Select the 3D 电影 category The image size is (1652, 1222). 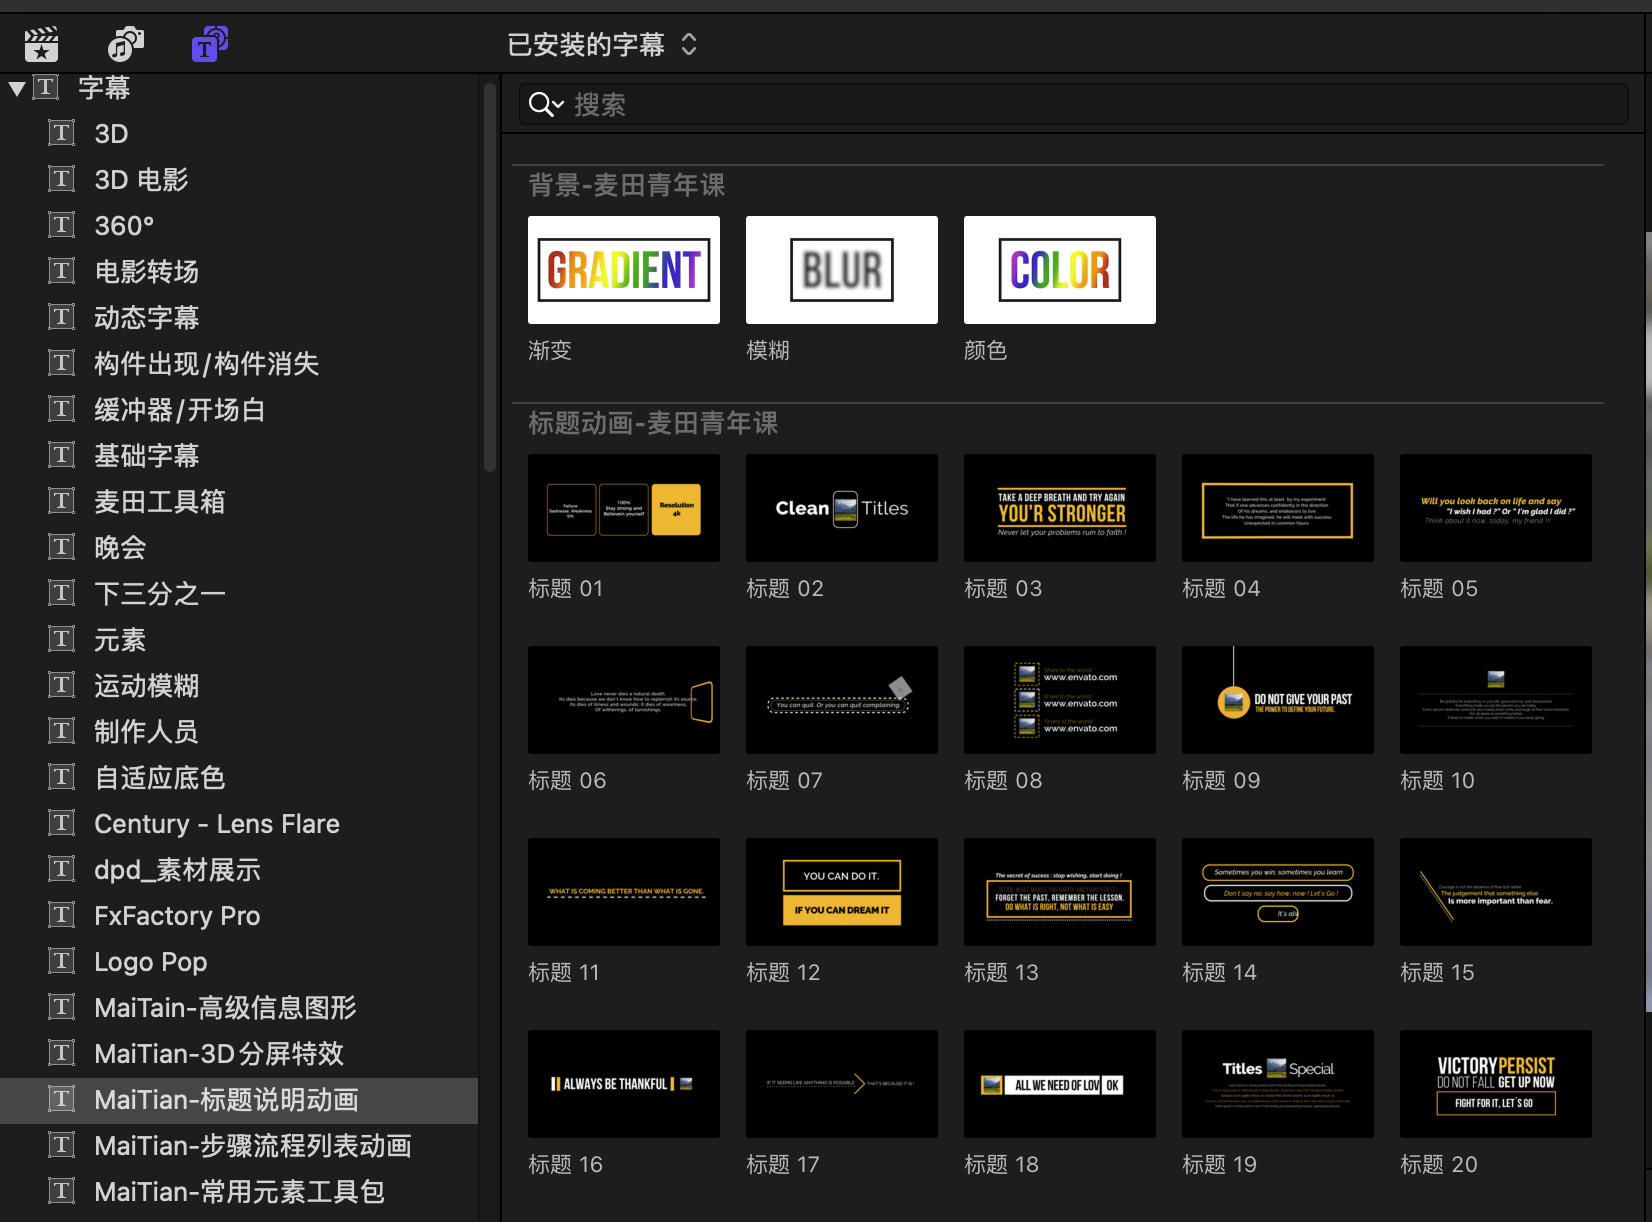point(240,180)
